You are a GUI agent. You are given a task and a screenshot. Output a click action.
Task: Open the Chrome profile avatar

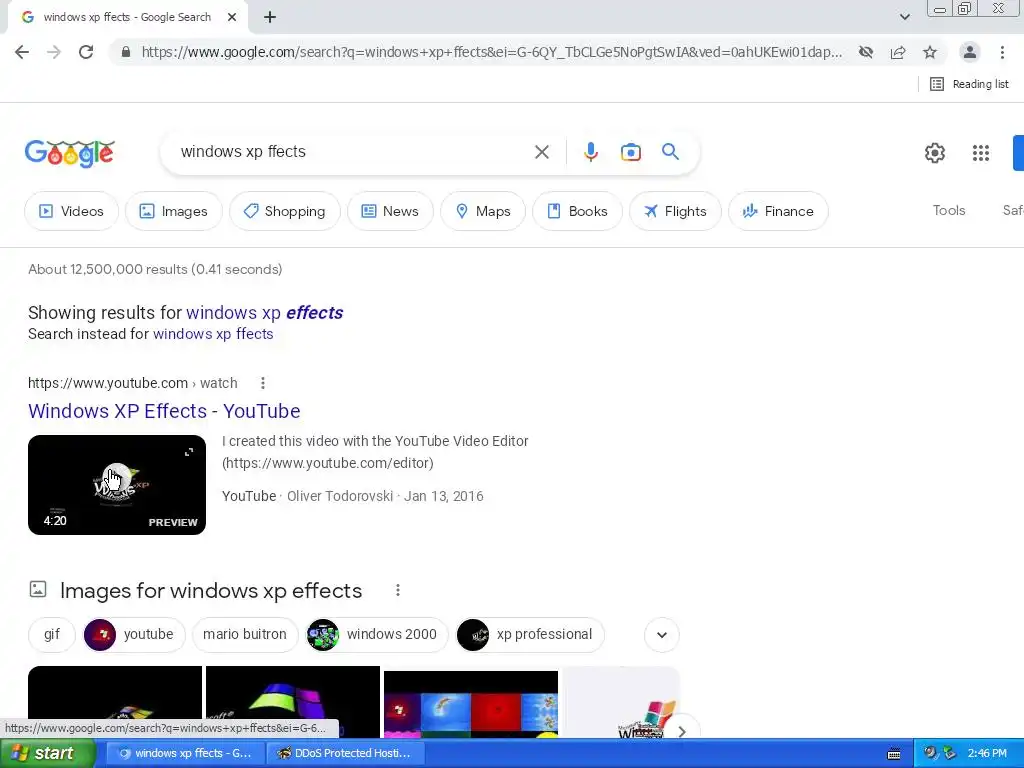click(970, 52)
